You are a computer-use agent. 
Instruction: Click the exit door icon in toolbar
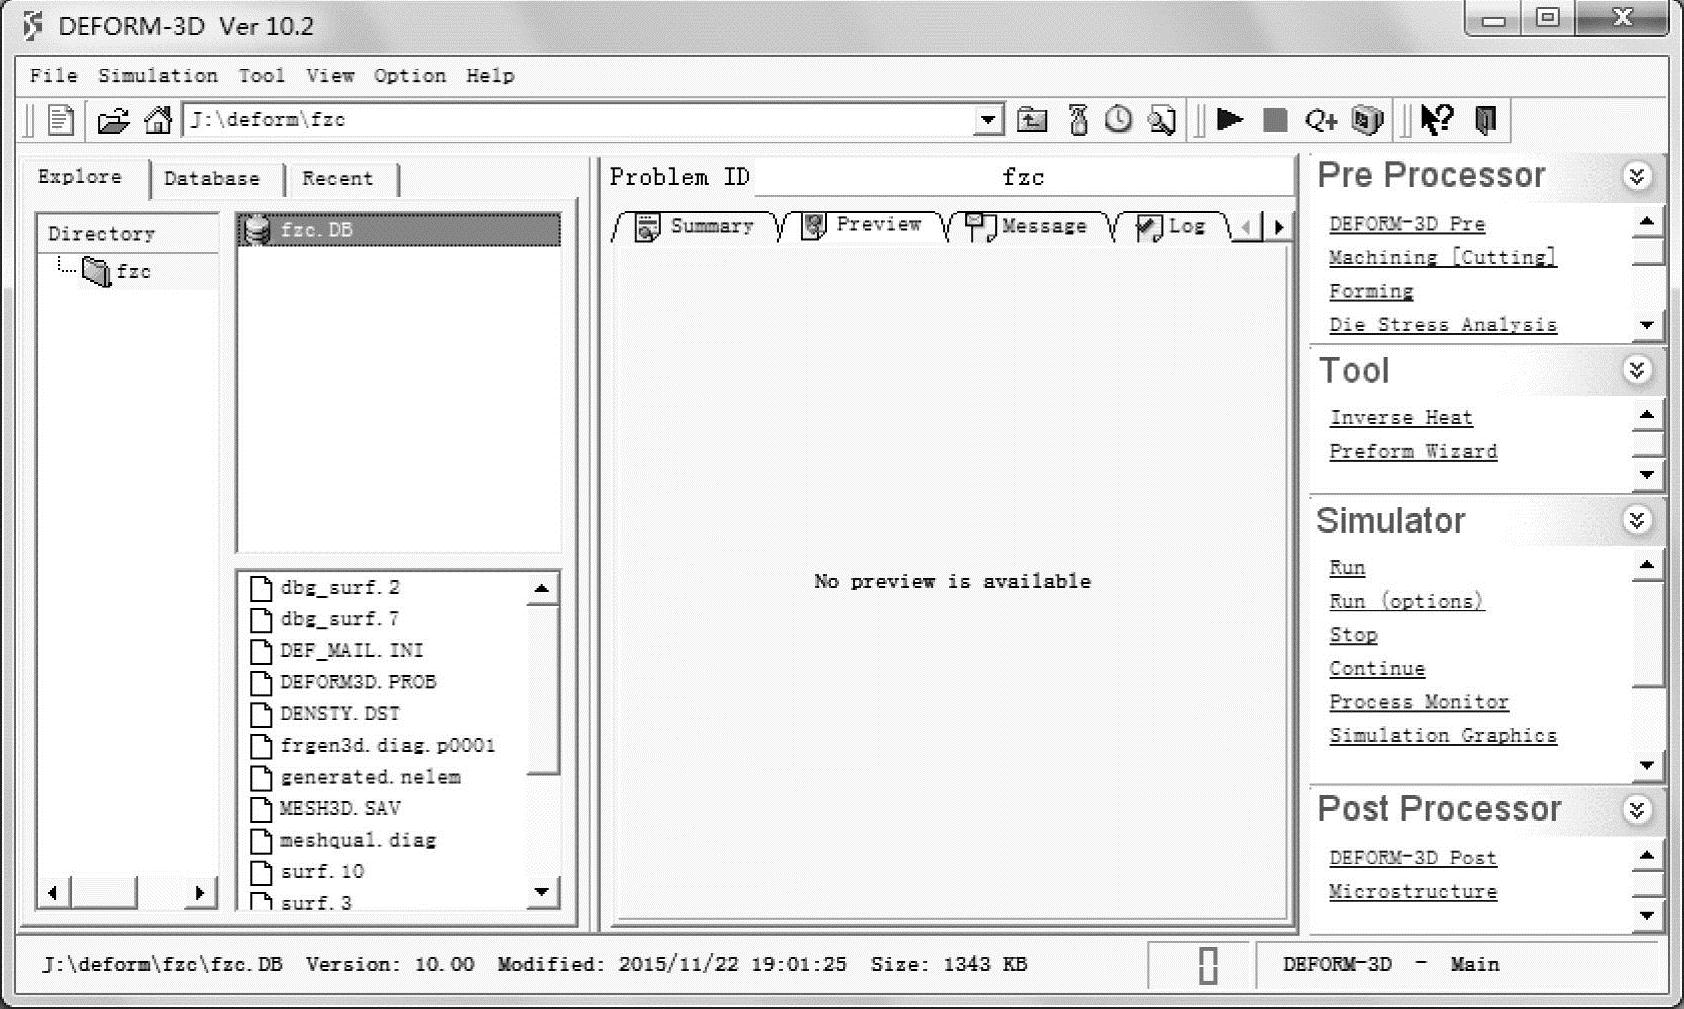click(x=1486, y=120)
